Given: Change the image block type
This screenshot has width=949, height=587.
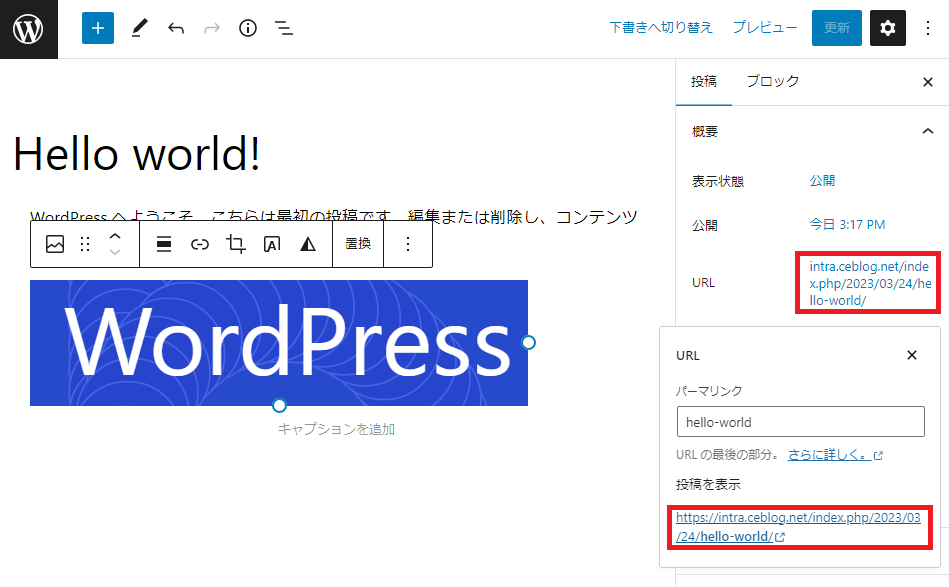Looking at the screenshot, I should [55, 244].
